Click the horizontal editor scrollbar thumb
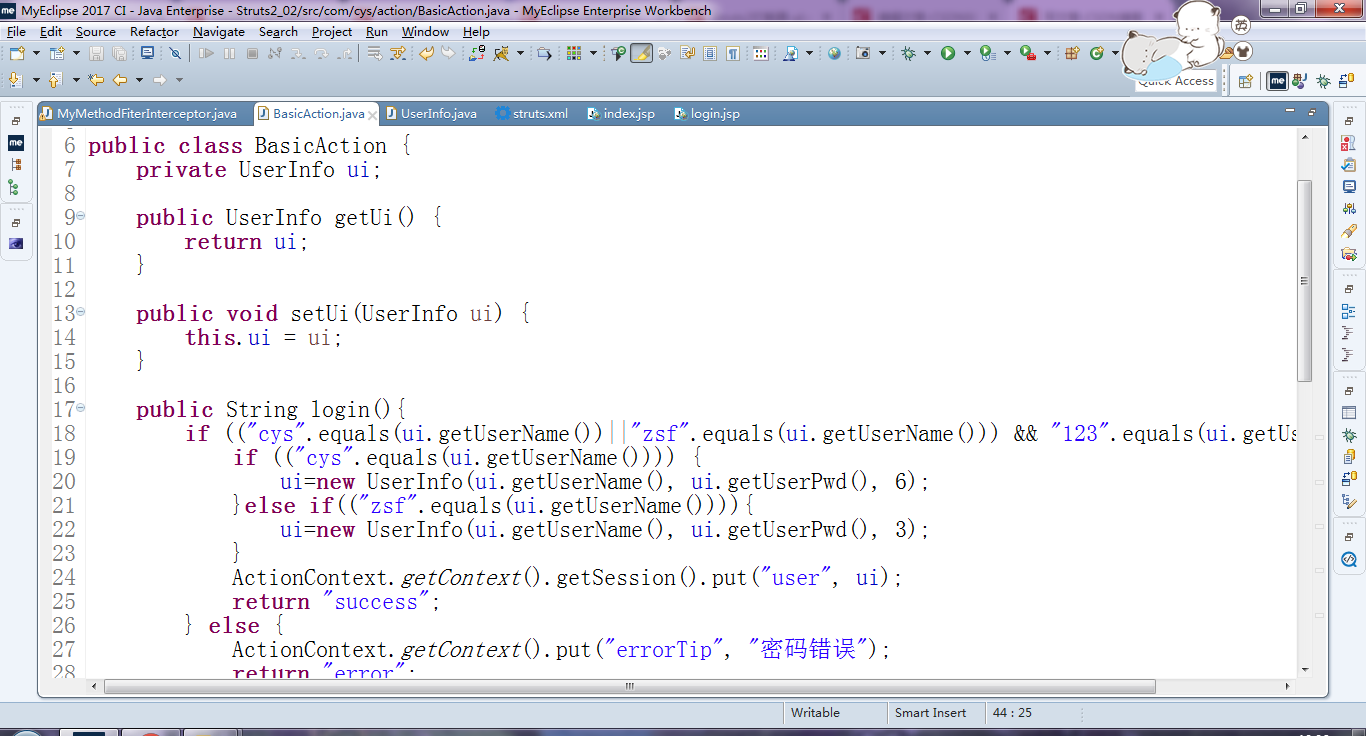This screenshot has height=736, width=1366. tap(630, 687)
